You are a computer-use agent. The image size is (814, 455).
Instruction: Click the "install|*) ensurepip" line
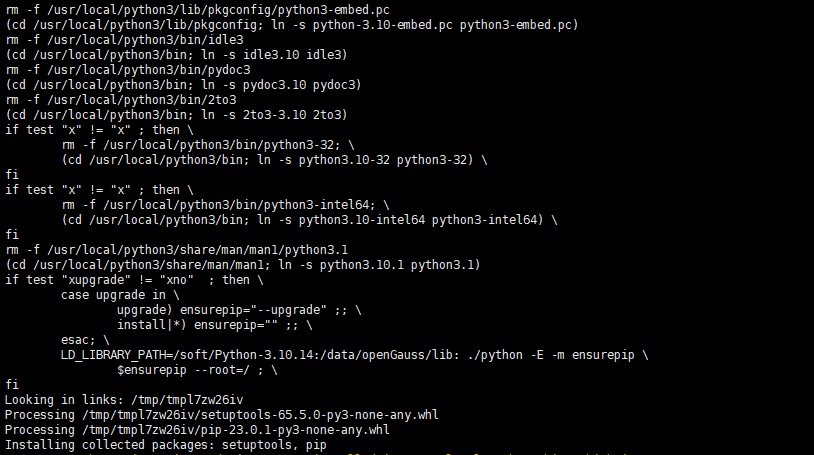point(215,325)
